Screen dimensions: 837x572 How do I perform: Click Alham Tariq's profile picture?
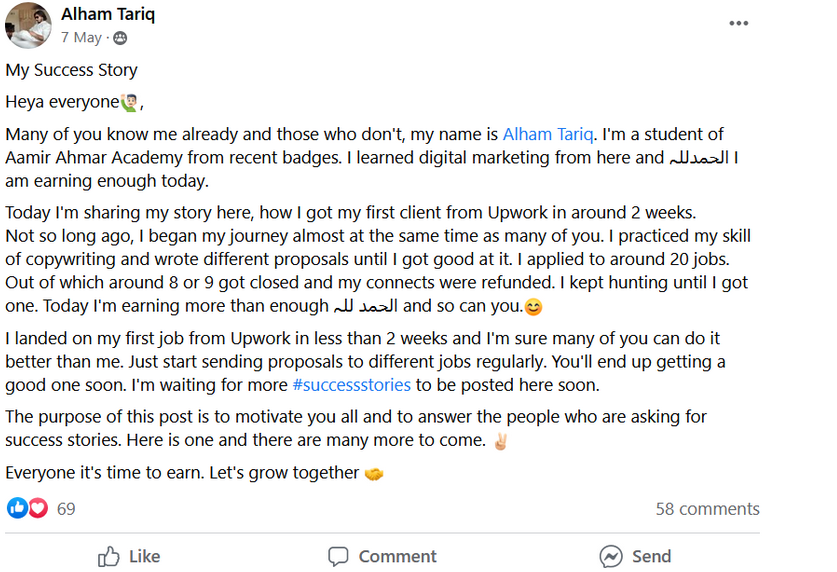[28, 25]
